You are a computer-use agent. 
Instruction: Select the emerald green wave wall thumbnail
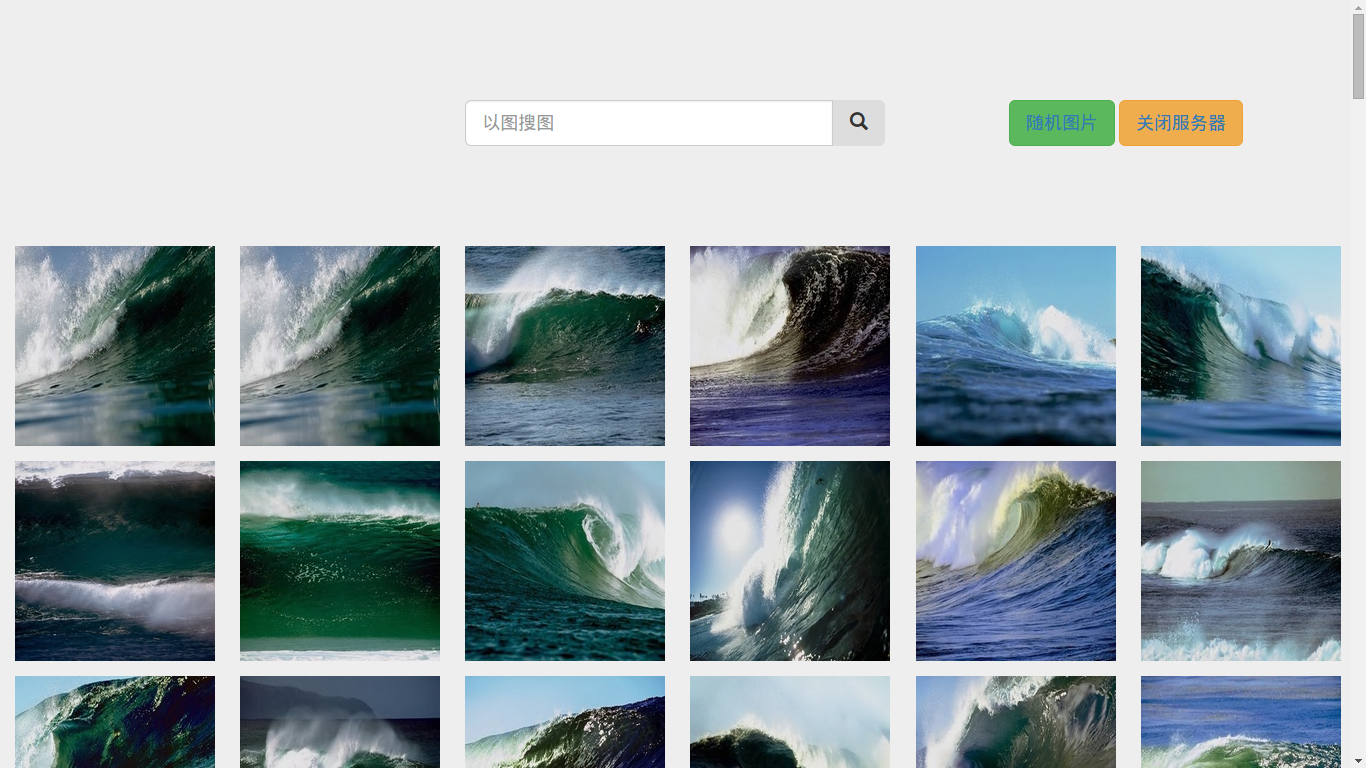click(x=339, y=560)
